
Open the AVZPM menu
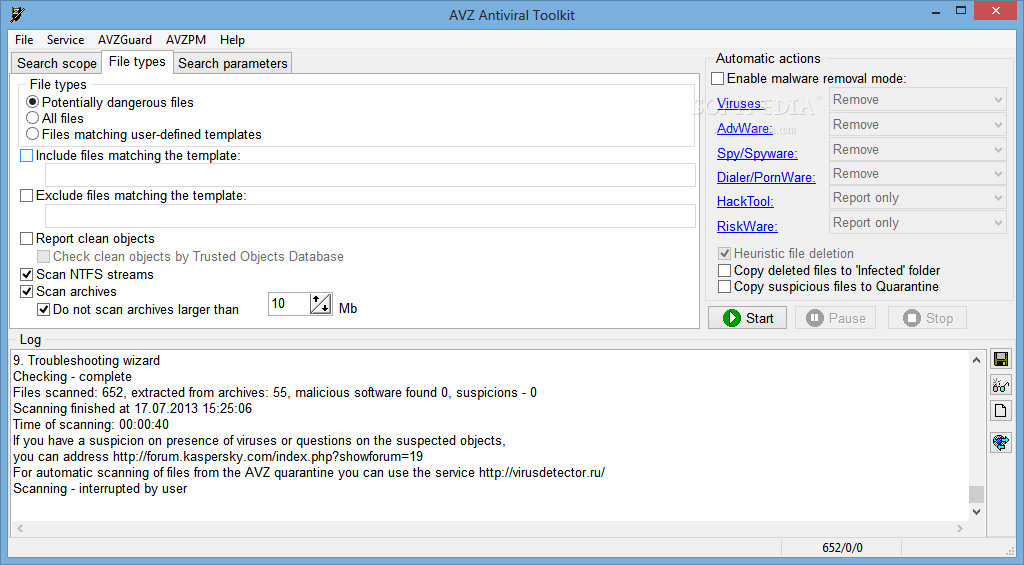point(186,40)
